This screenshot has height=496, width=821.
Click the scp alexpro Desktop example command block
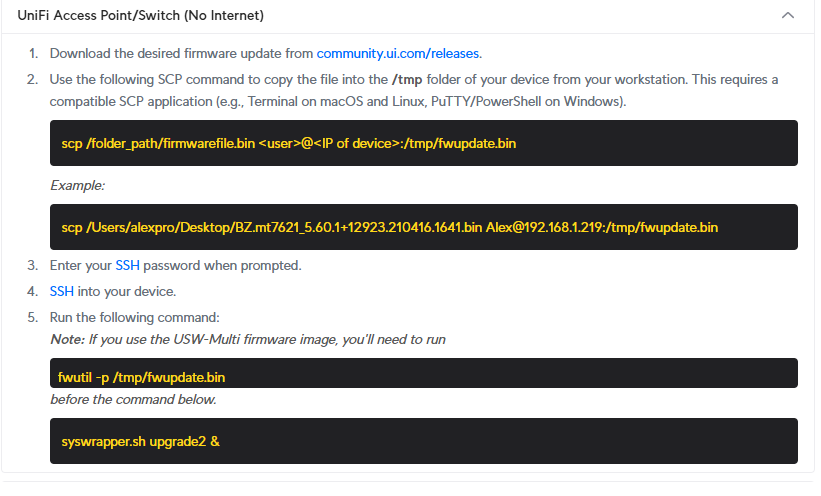click(424, 227)
